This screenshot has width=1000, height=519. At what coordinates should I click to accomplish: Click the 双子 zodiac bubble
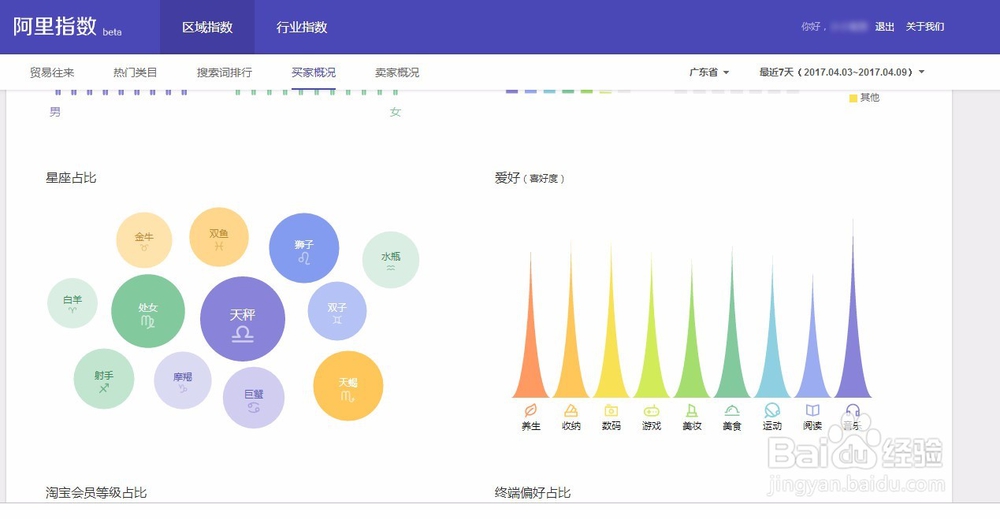(x=337, y=311)
